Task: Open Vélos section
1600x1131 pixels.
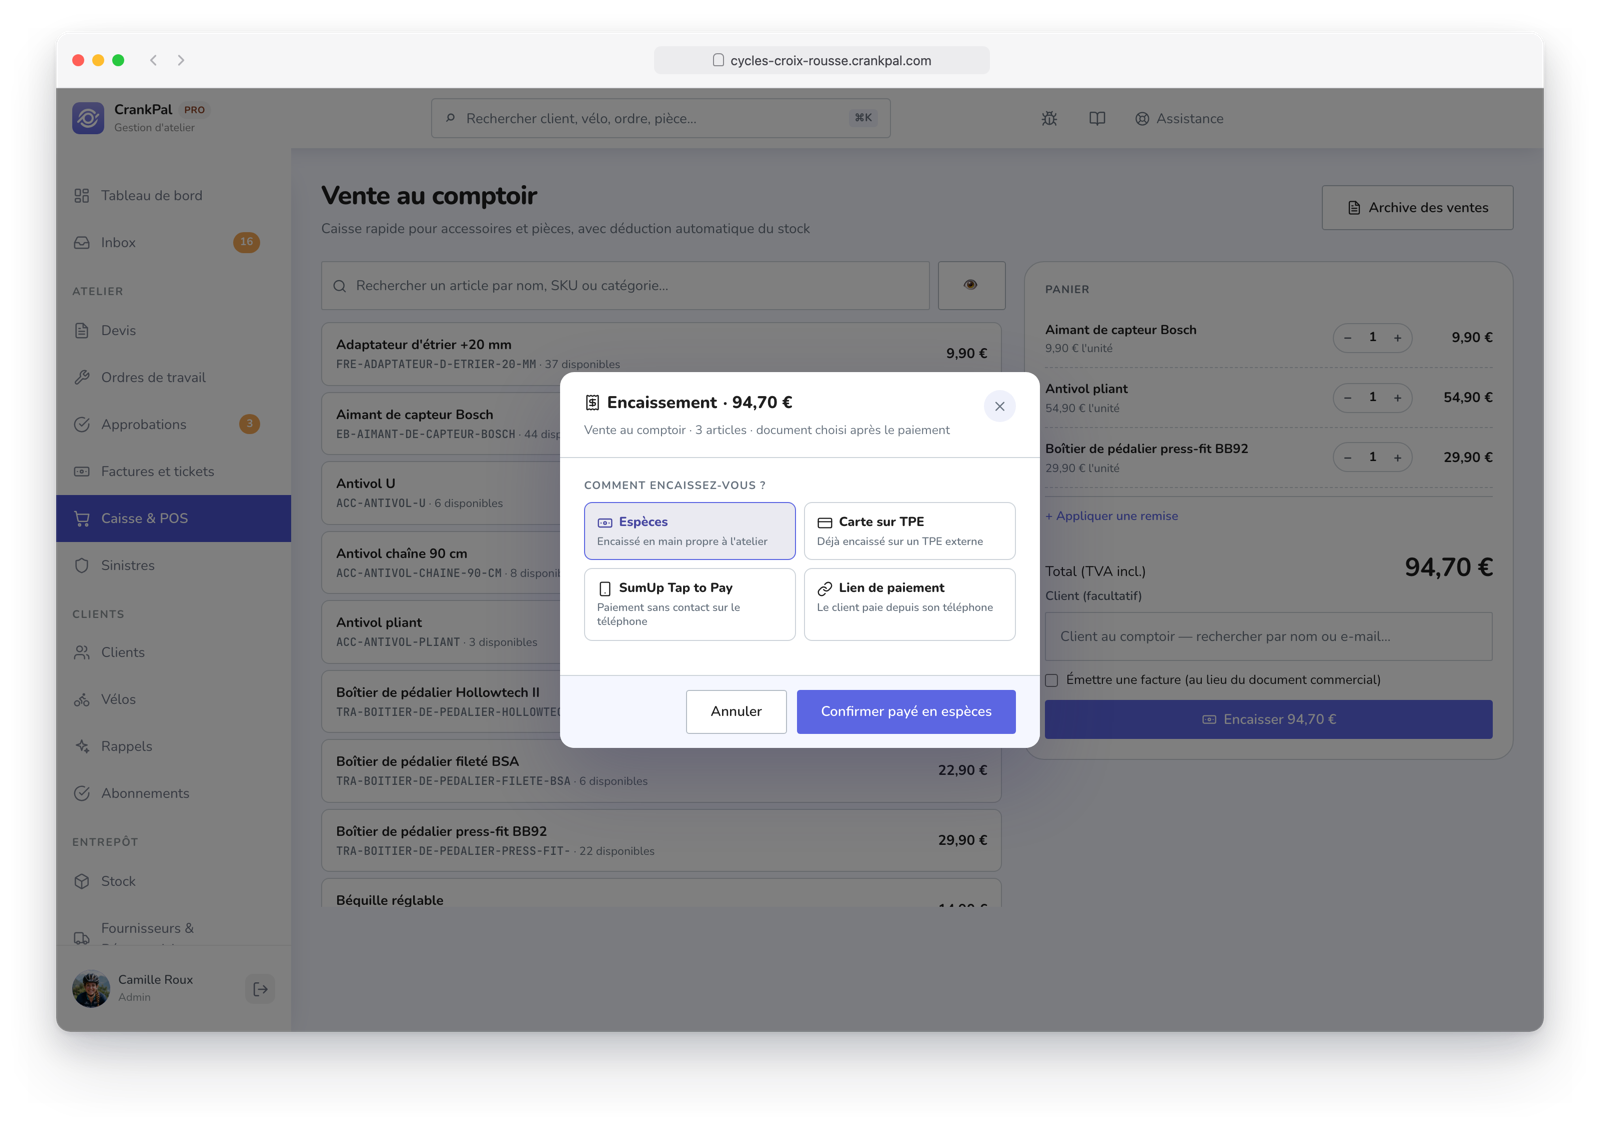Action: (x=173, y=699)
